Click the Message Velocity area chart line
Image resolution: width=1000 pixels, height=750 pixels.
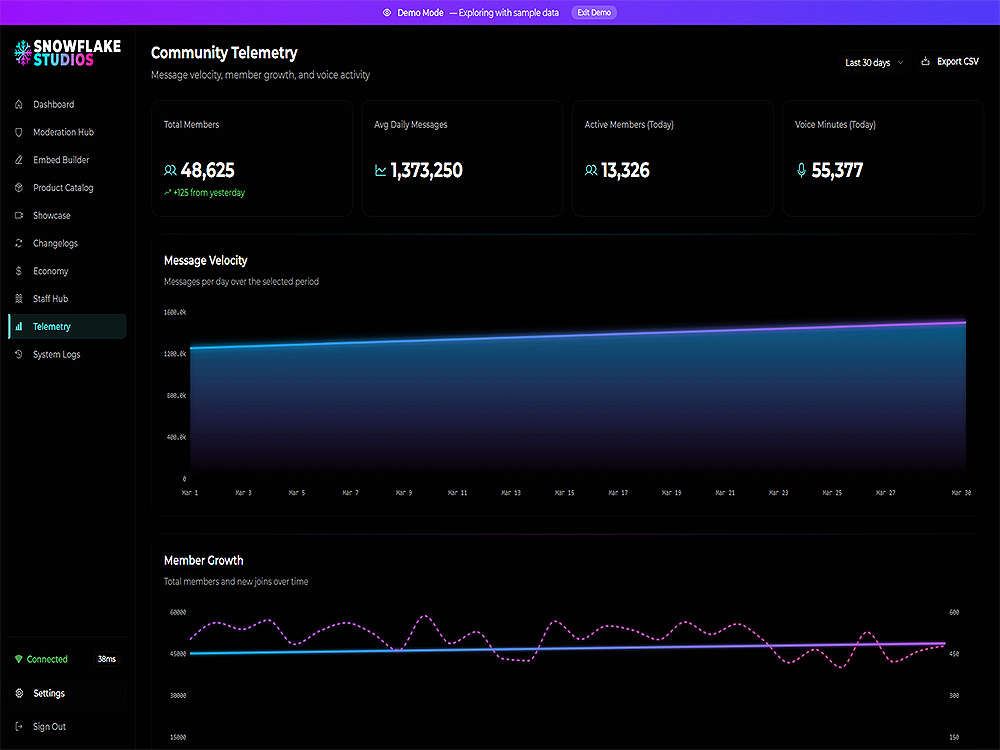coord(577,335)
